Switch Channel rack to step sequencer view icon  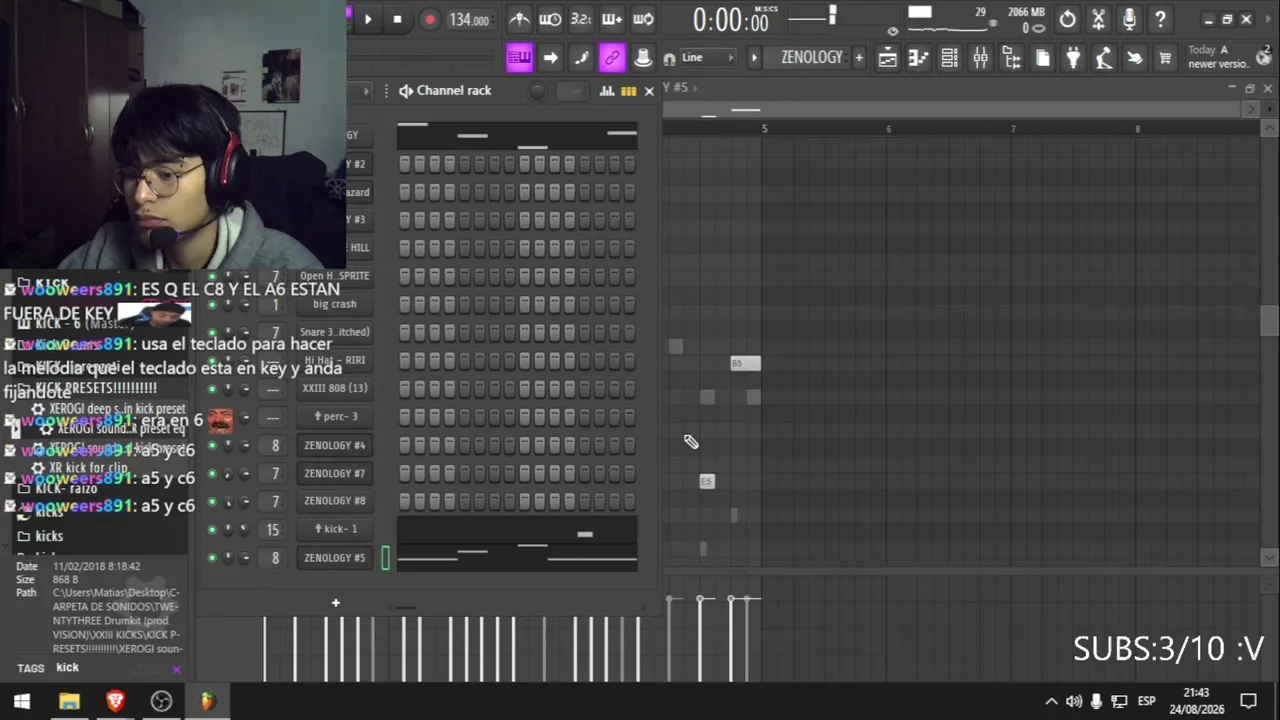628,91
